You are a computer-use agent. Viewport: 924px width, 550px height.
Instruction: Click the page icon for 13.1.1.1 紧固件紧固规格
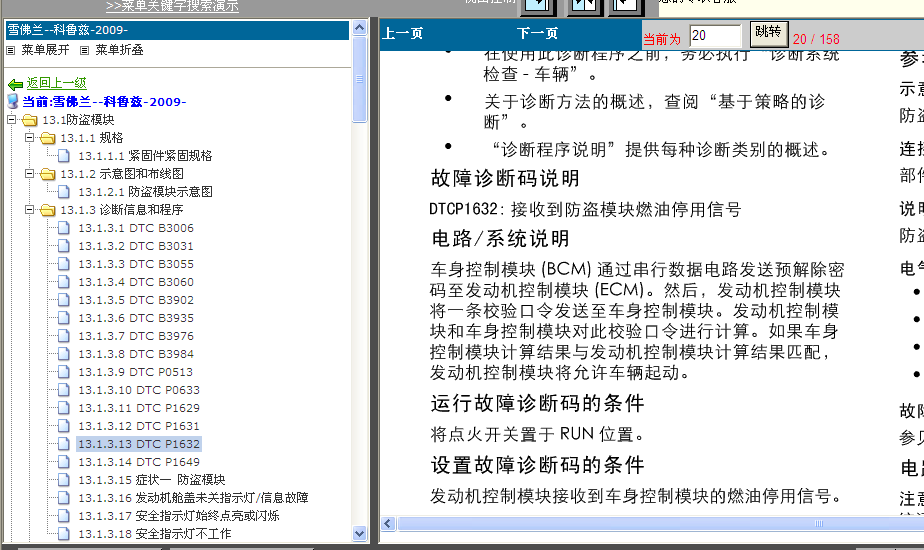coord(64,156)
